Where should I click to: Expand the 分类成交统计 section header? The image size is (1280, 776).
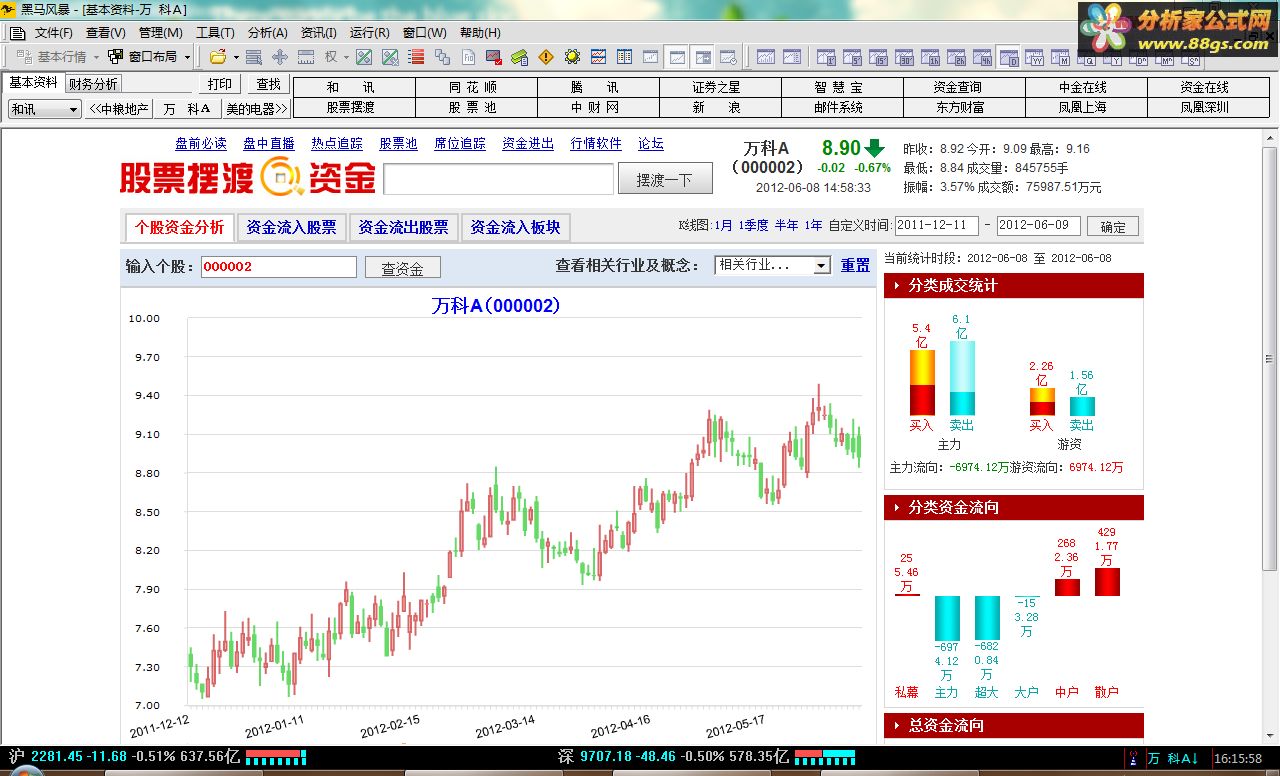(x=1013, y=285)
